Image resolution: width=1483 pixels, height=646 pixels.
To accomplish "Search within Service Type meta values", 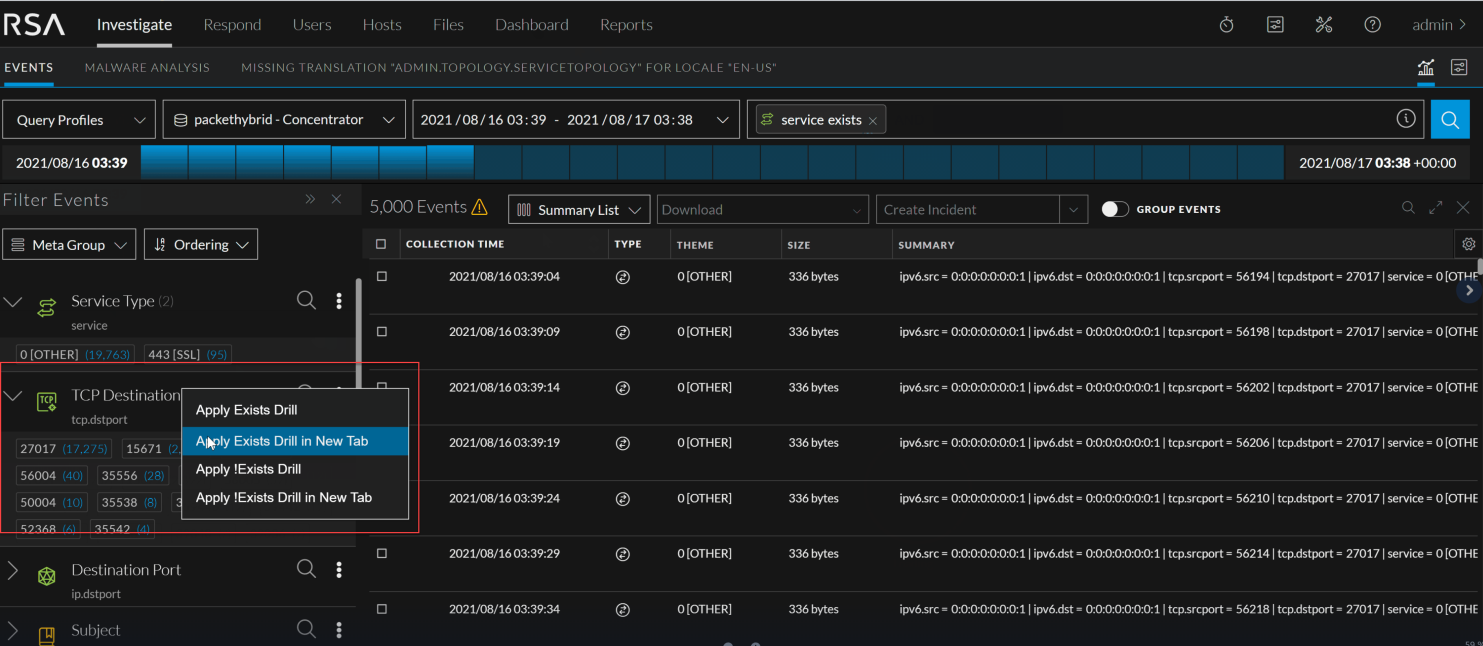I will pos(306,300).
